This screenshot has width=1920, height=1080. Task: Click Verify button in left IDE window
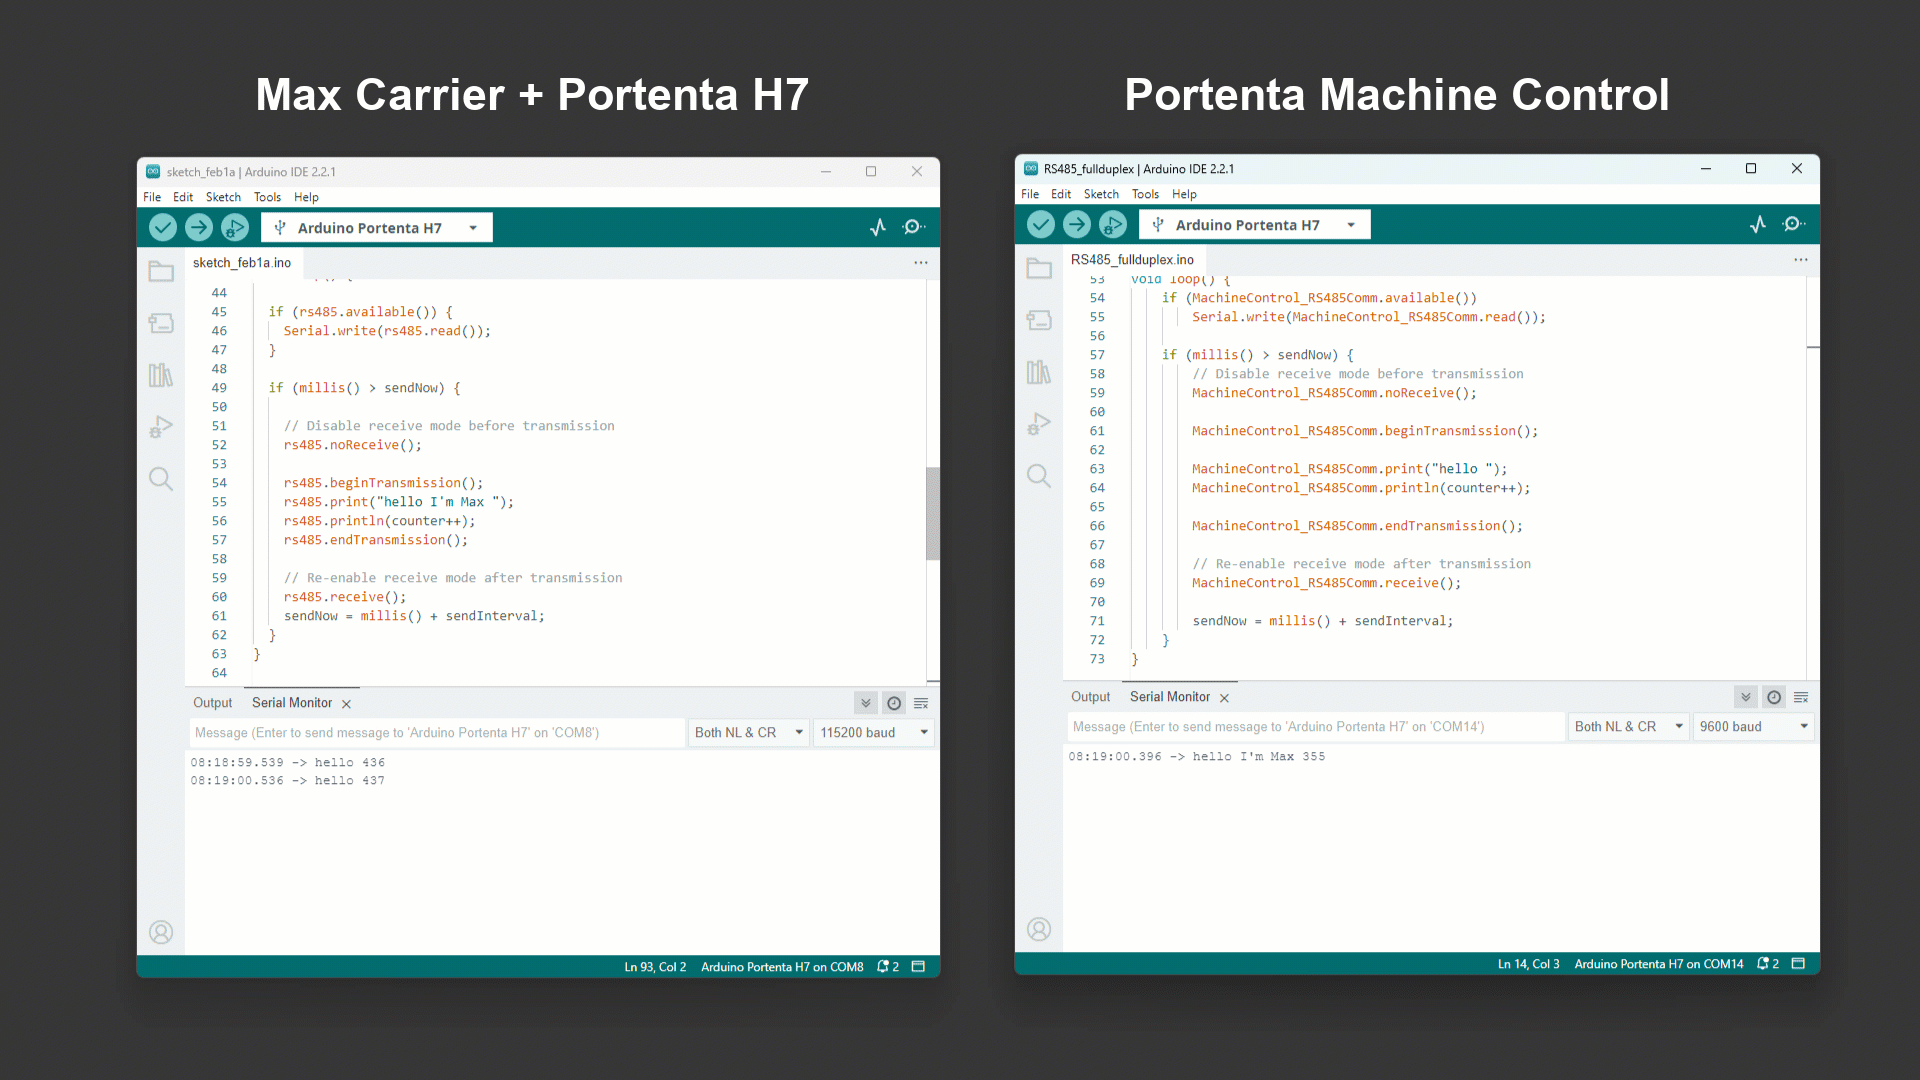tap(163, 228)
